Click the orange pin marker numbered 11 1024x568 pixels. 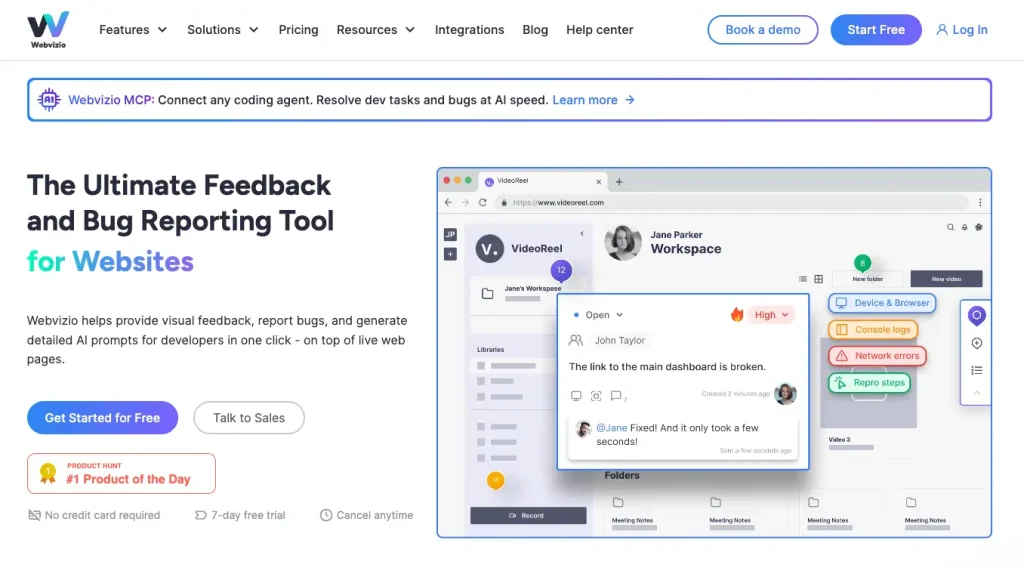[x=494, y=481]
